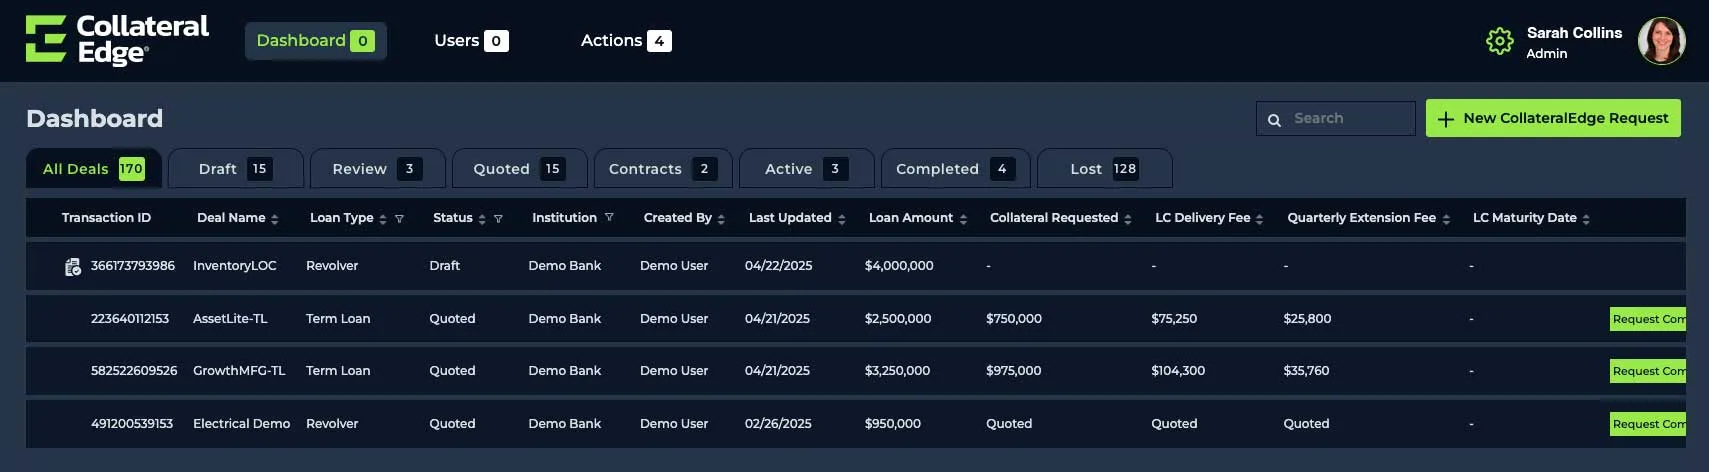This screenshot has height=472, width=1709.
Task: Select transaction 366173793986
Action: 133,266
